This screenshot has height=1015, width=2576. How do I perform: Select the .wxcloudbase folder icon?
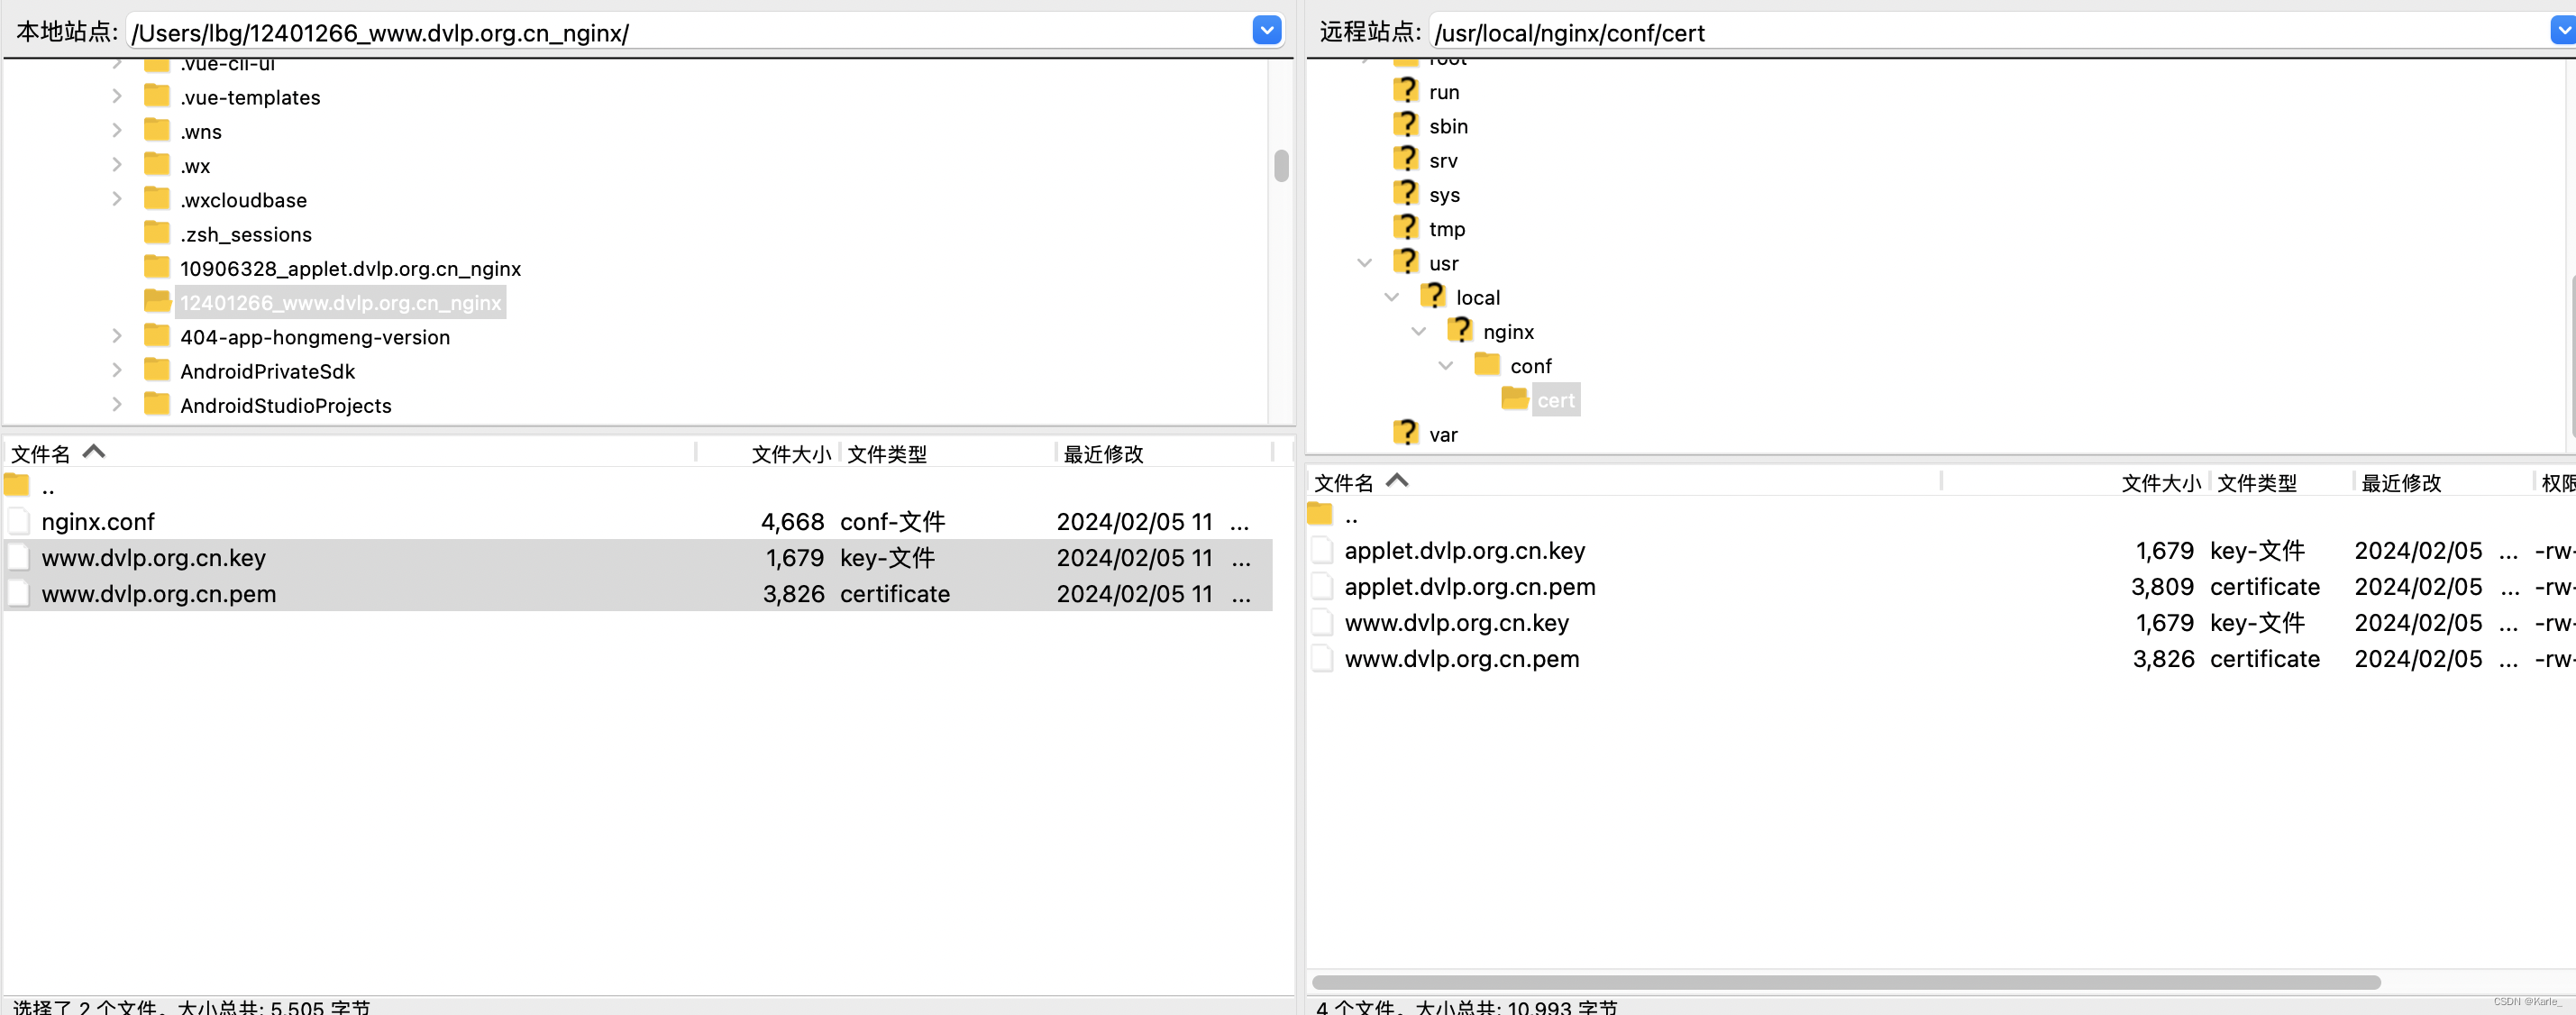coord(157,198)
